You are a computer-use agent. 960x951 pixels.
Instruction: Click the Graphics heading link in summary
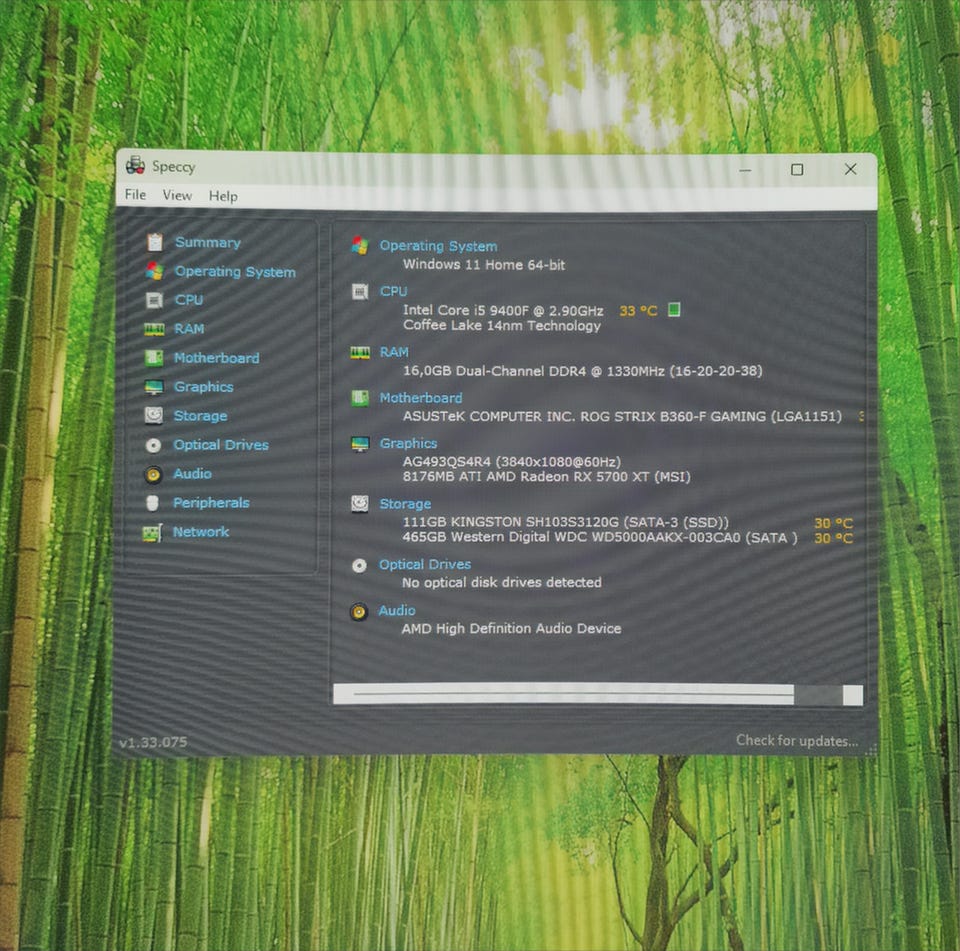pos(408,443)
